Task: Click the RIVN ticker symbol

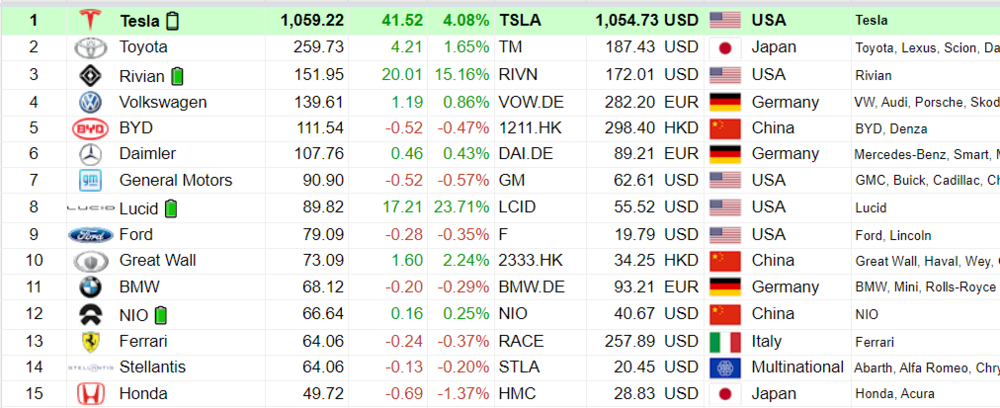Action: [520, 74]
